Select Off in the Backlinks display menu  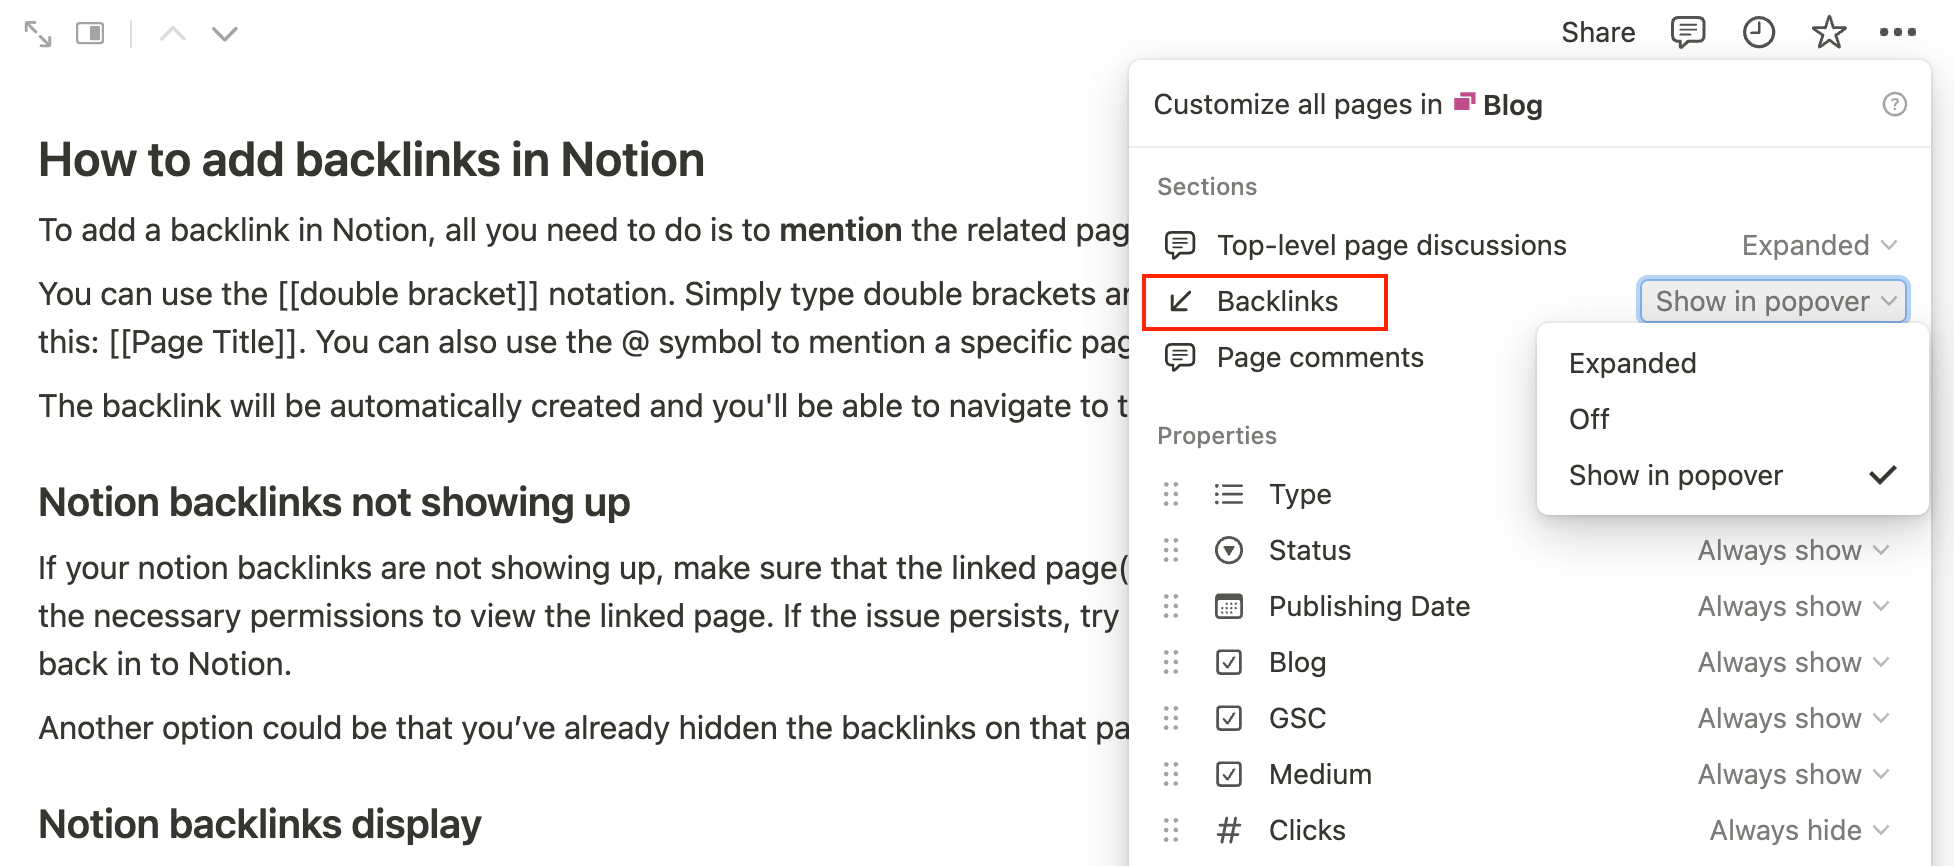(1588, 419)
